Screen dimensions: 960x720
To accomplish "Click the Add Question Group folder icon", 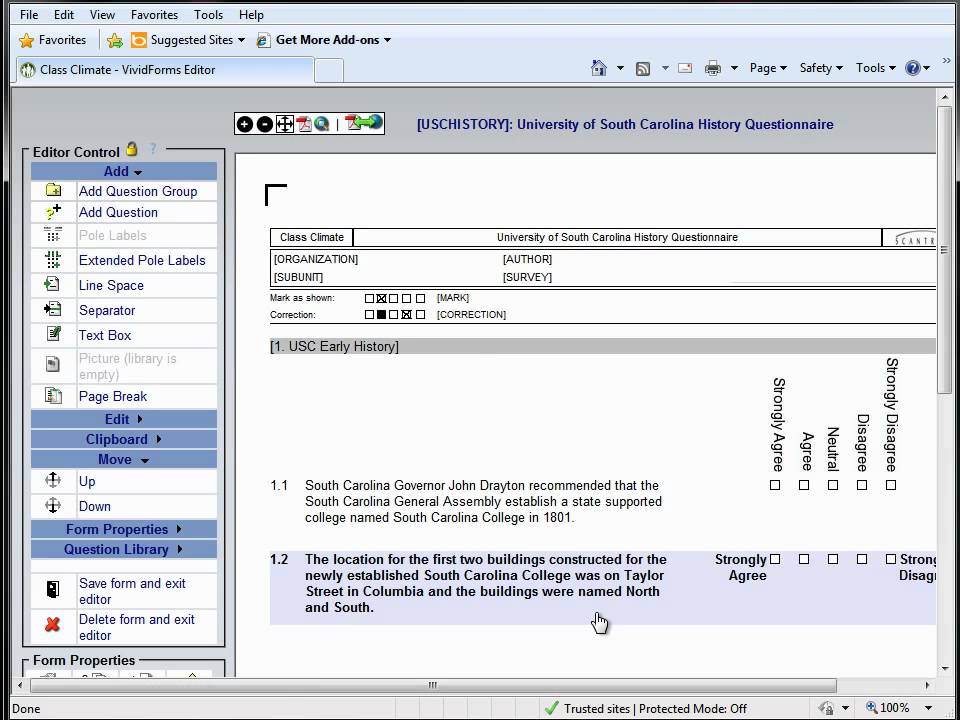I will point(53,190).
